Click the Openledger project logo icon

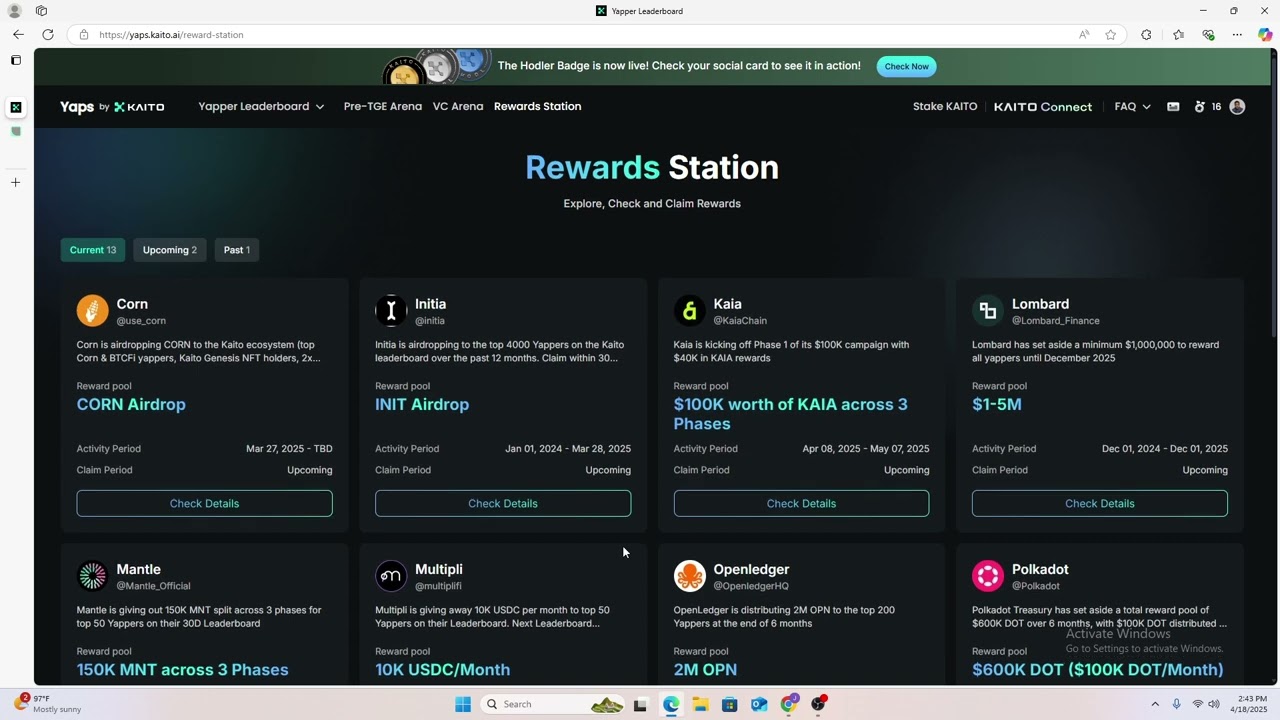689,576
